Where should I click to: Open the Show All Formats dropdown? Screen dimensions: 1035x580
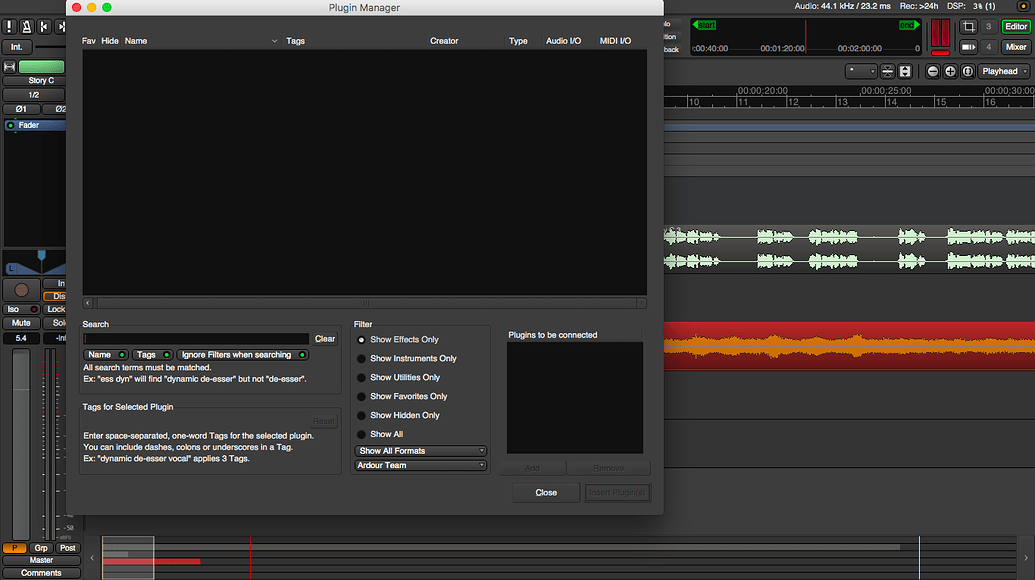click(x=421, y=451)
